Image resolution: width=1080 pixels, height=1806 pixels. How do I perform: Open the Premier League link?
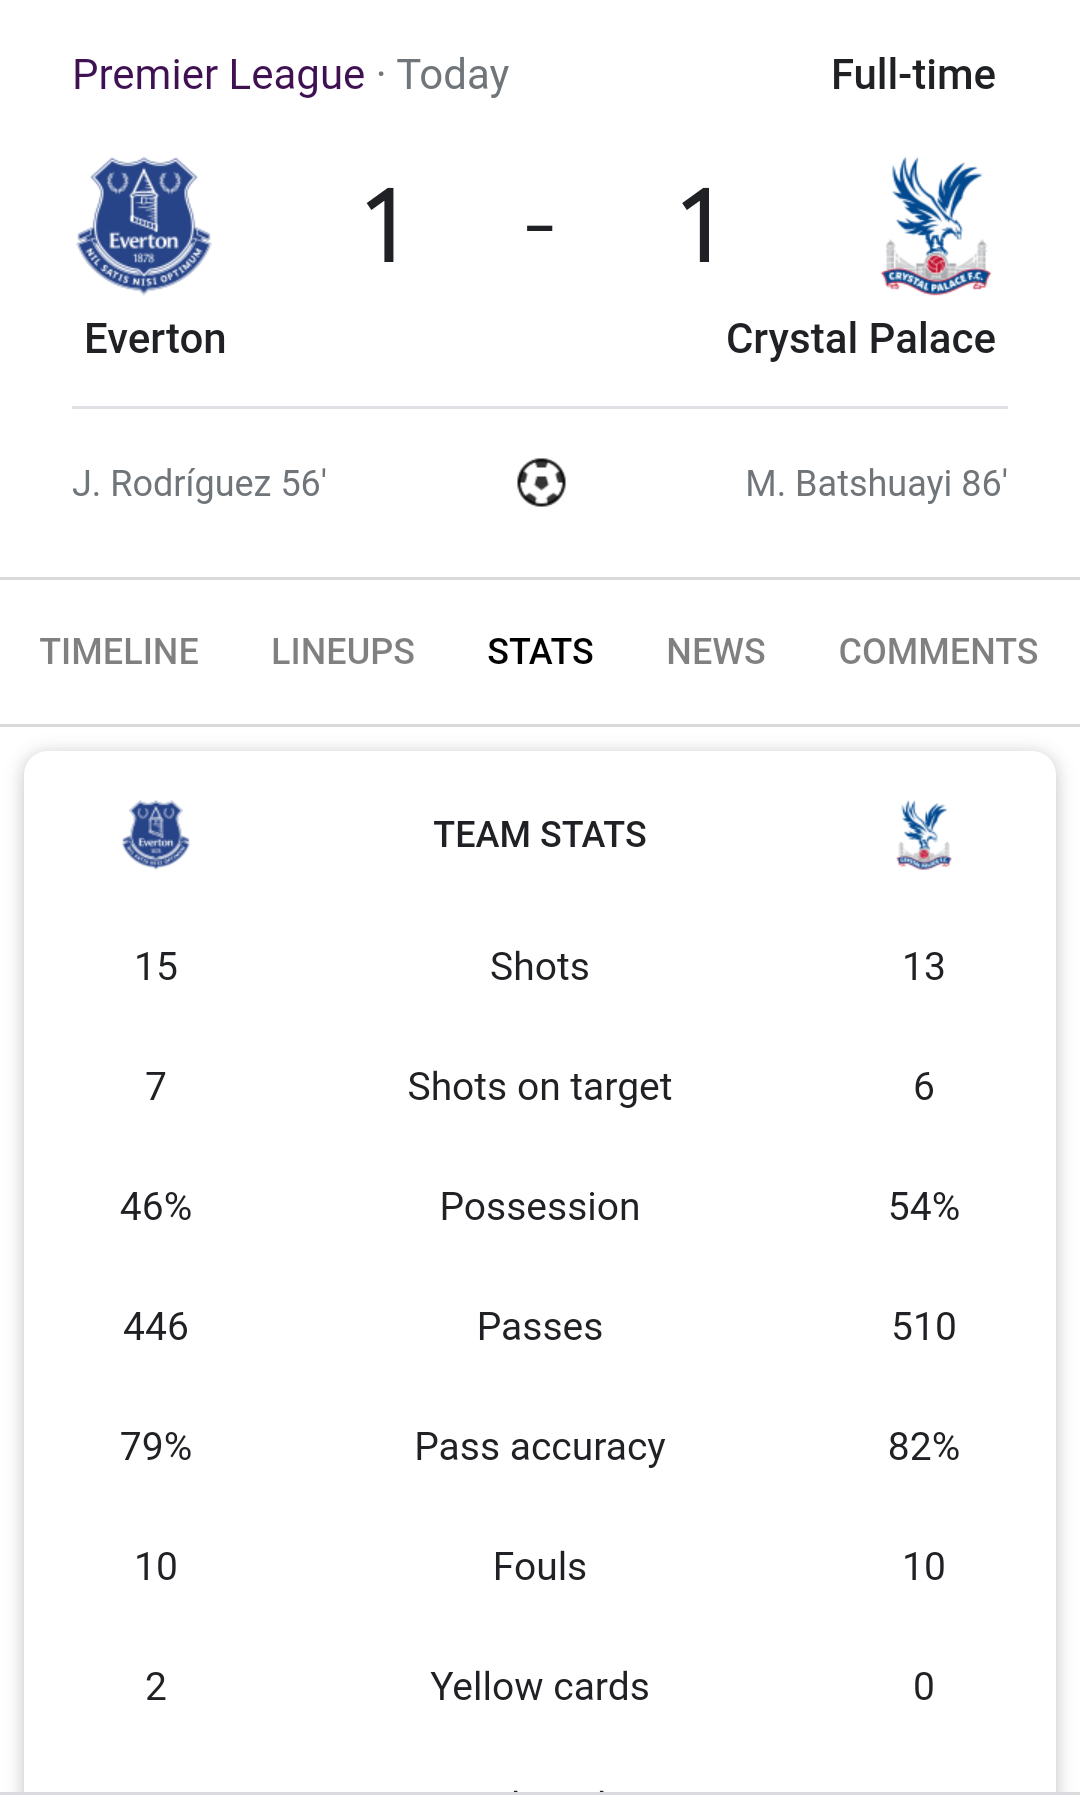(218, 75)
